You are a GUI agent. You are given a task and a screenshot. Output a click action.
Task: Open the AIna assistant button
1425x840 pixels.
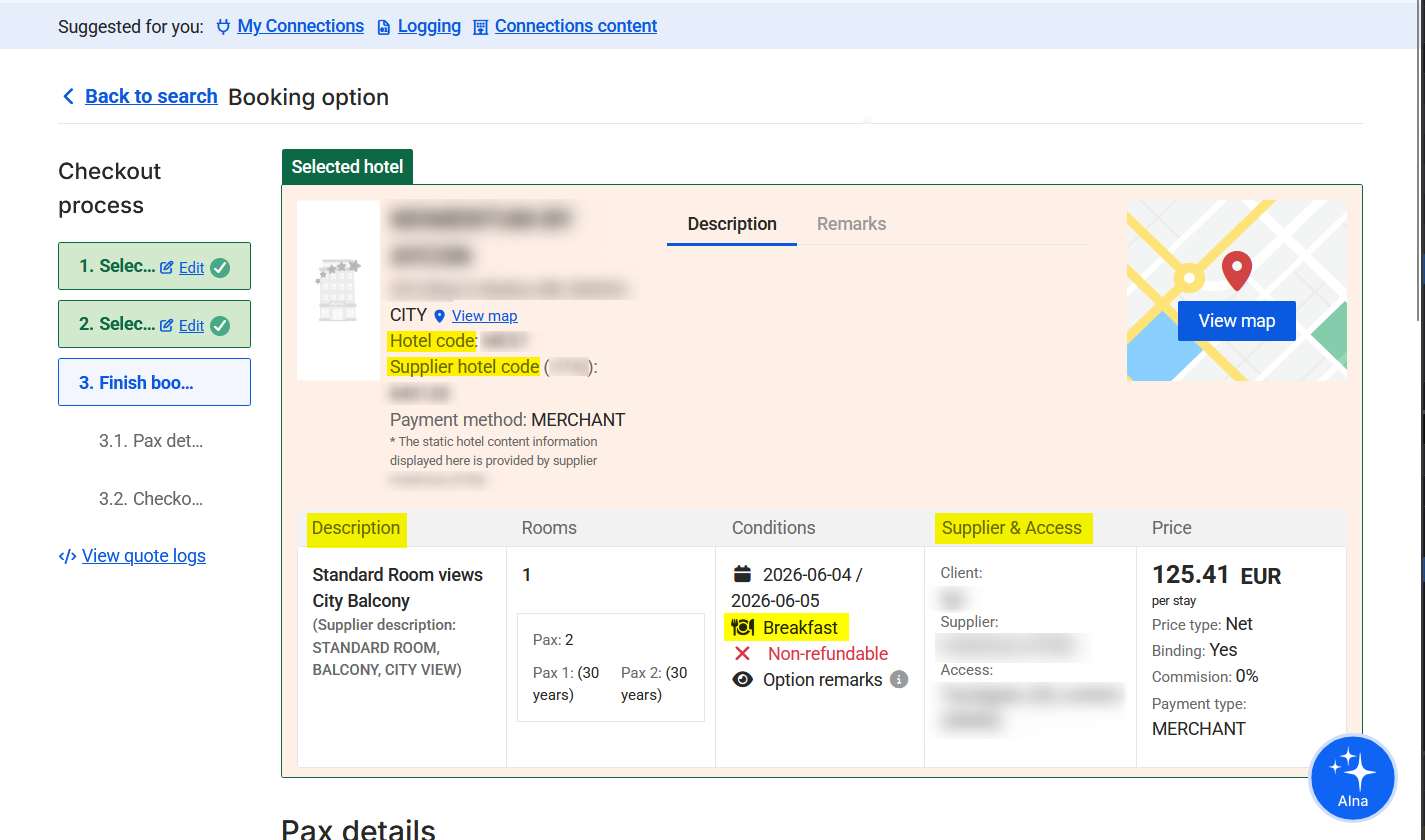1353,778
